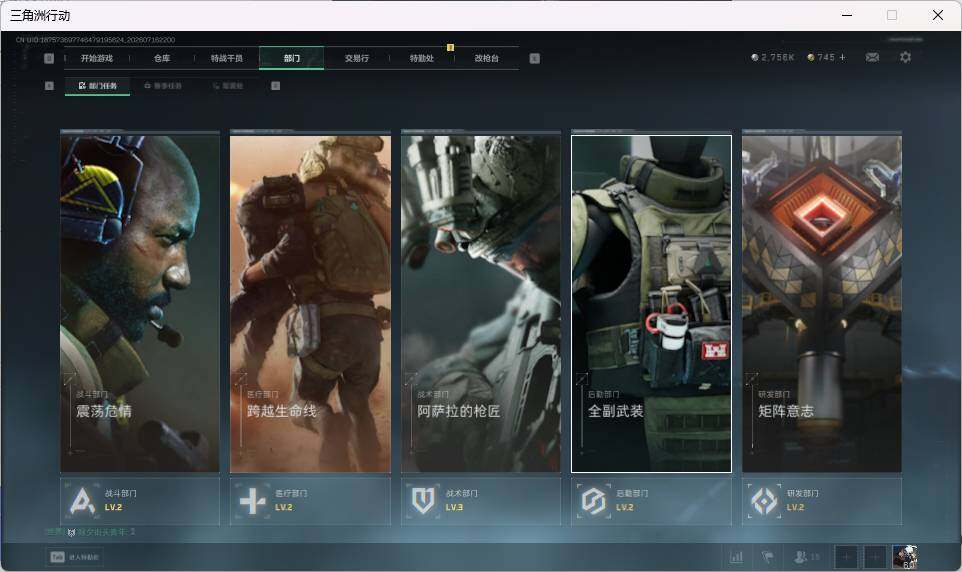Open the flag icon in the bottom bar
The width and height of the screenshot is (962, 572).
[x=768, y=557]
